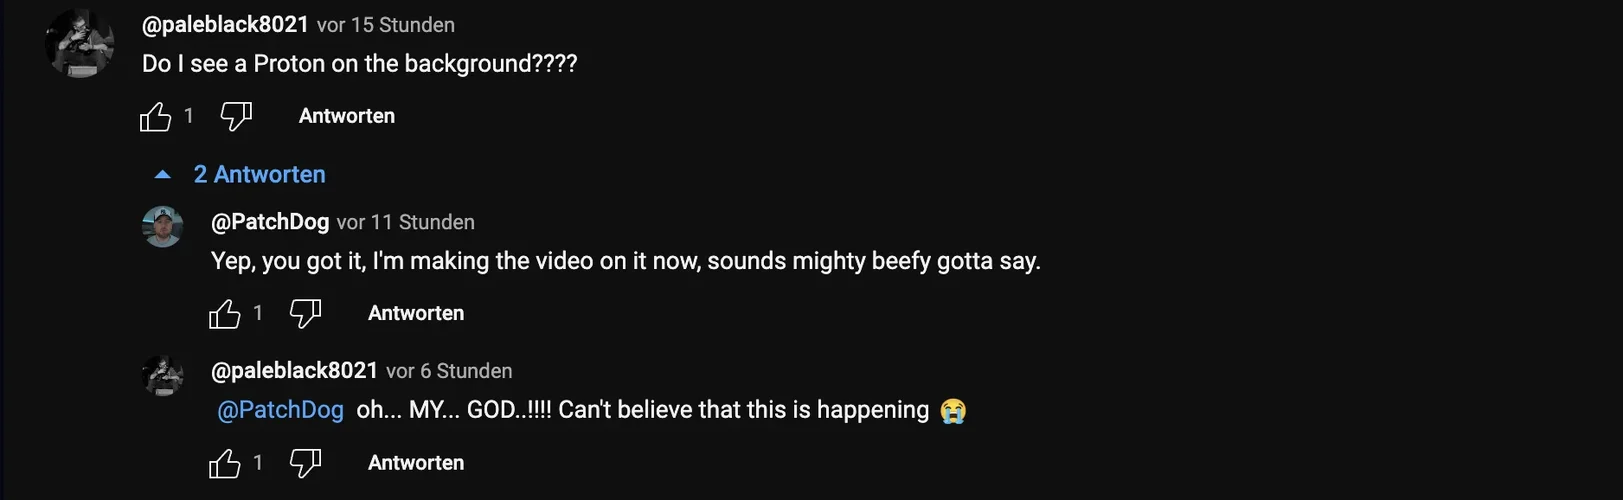
Task: Open @PatchDog channel from reply author name
Action: [270, 222]
